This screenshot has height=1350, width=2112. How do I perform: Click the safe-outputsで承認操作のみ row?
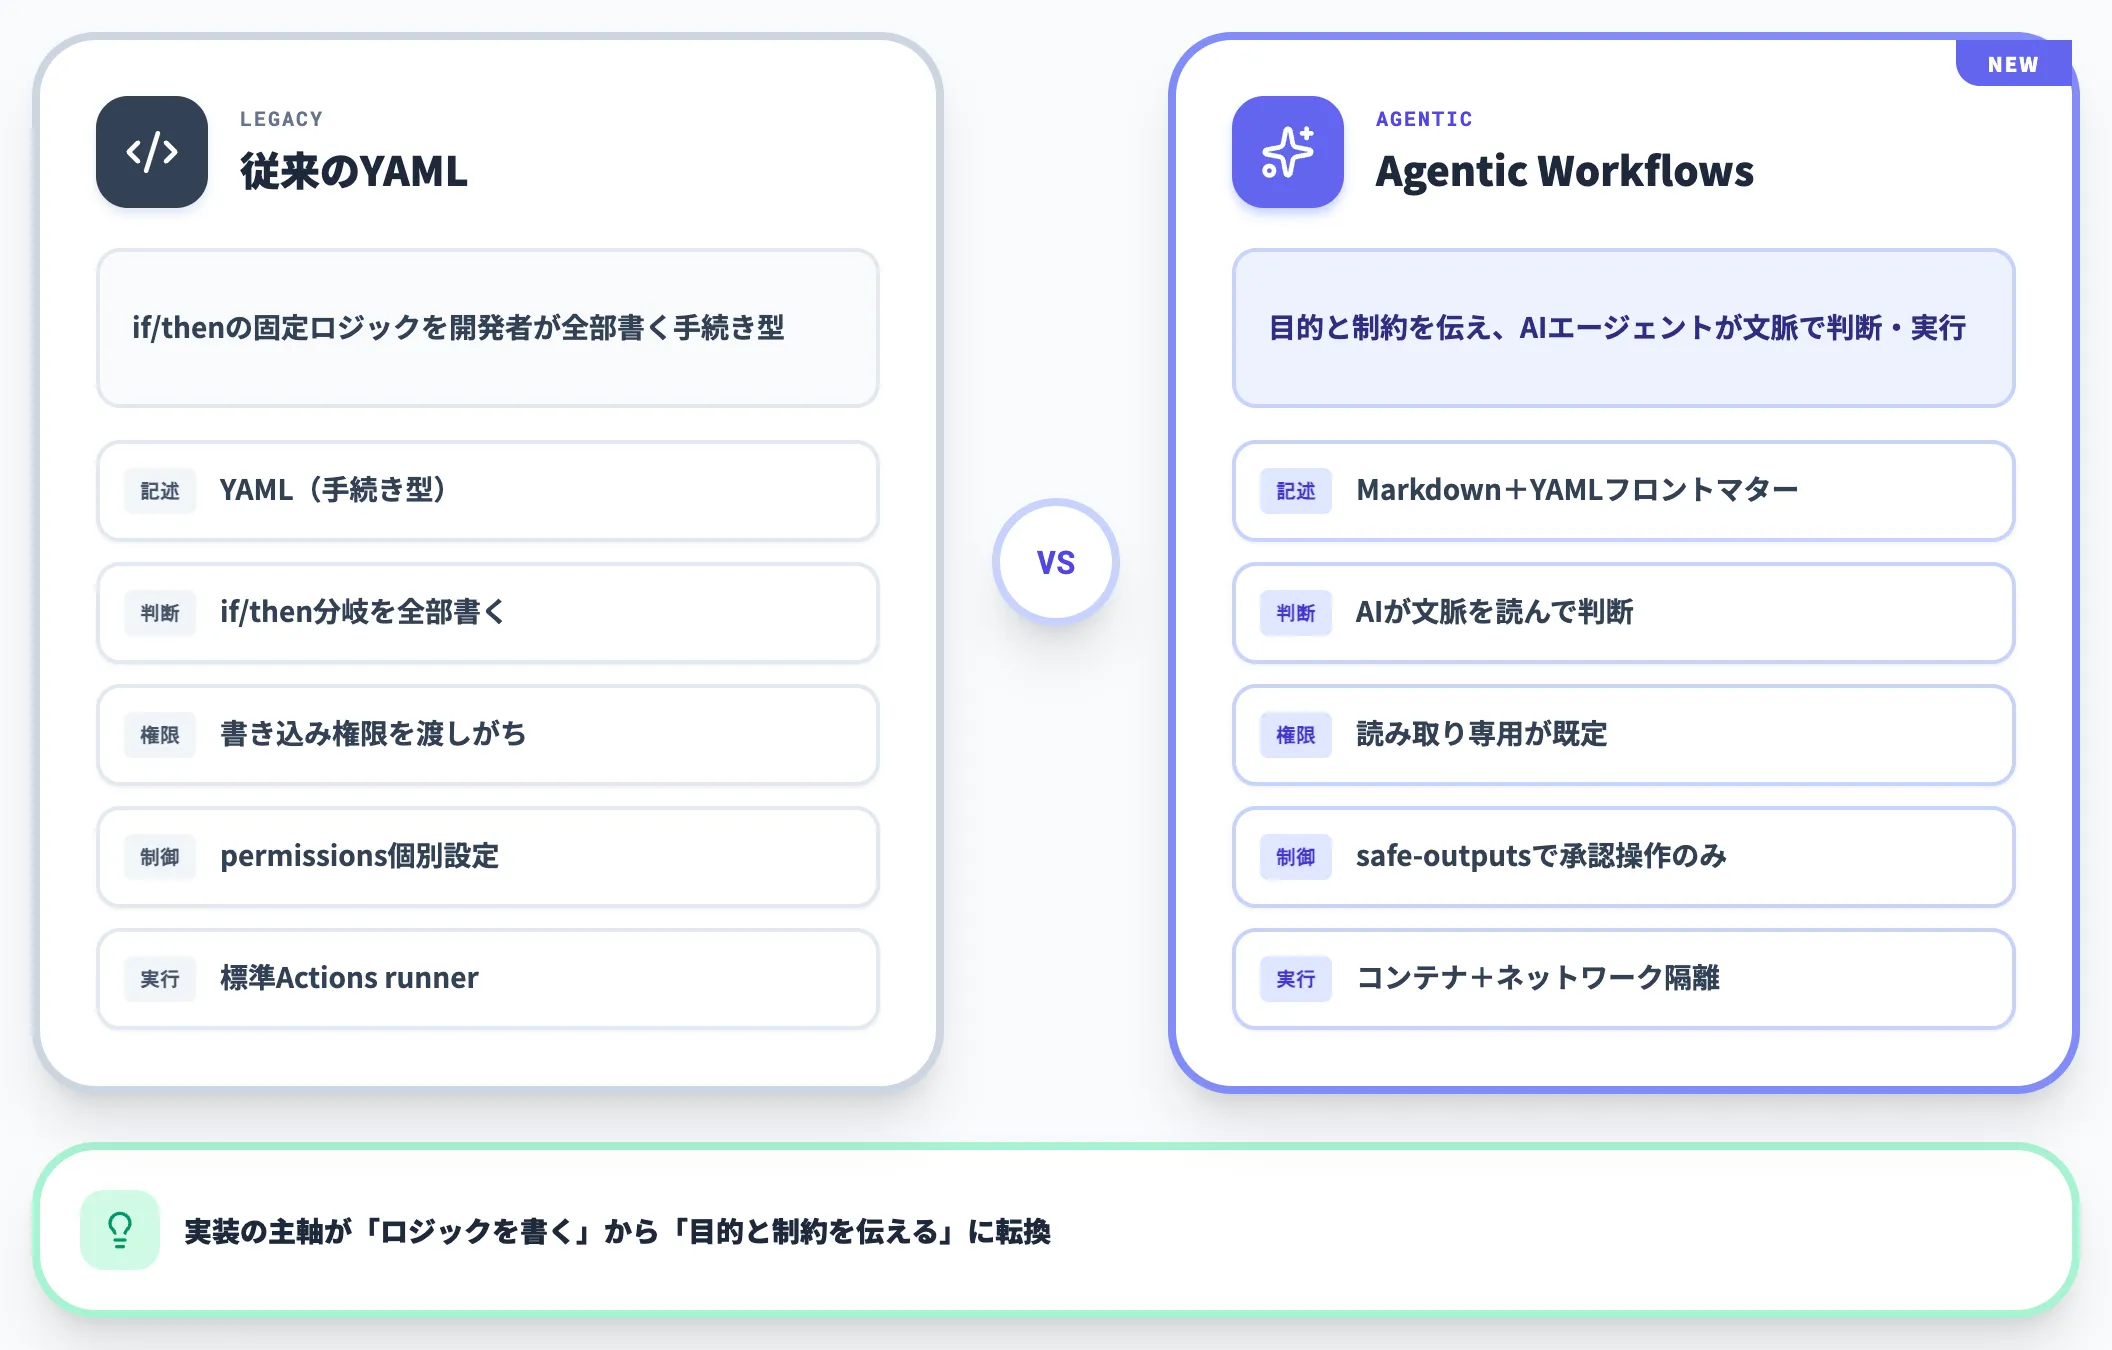coord(1624,857)
